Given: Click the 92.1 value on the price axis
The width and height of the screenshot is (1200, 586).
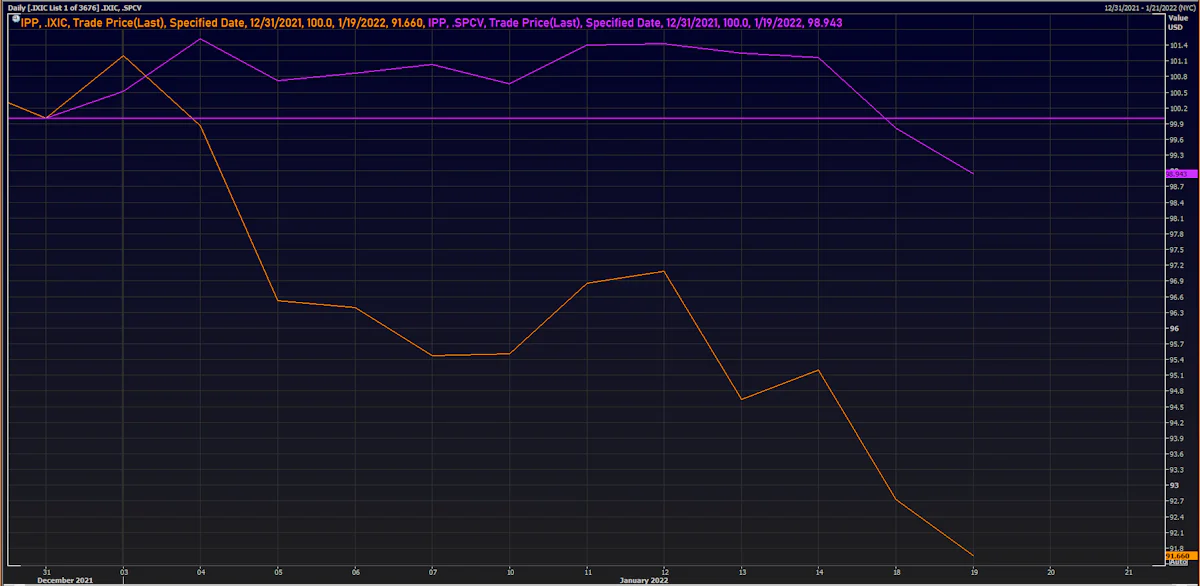Looking at the screenshot, I should (x=1176, y=532).
